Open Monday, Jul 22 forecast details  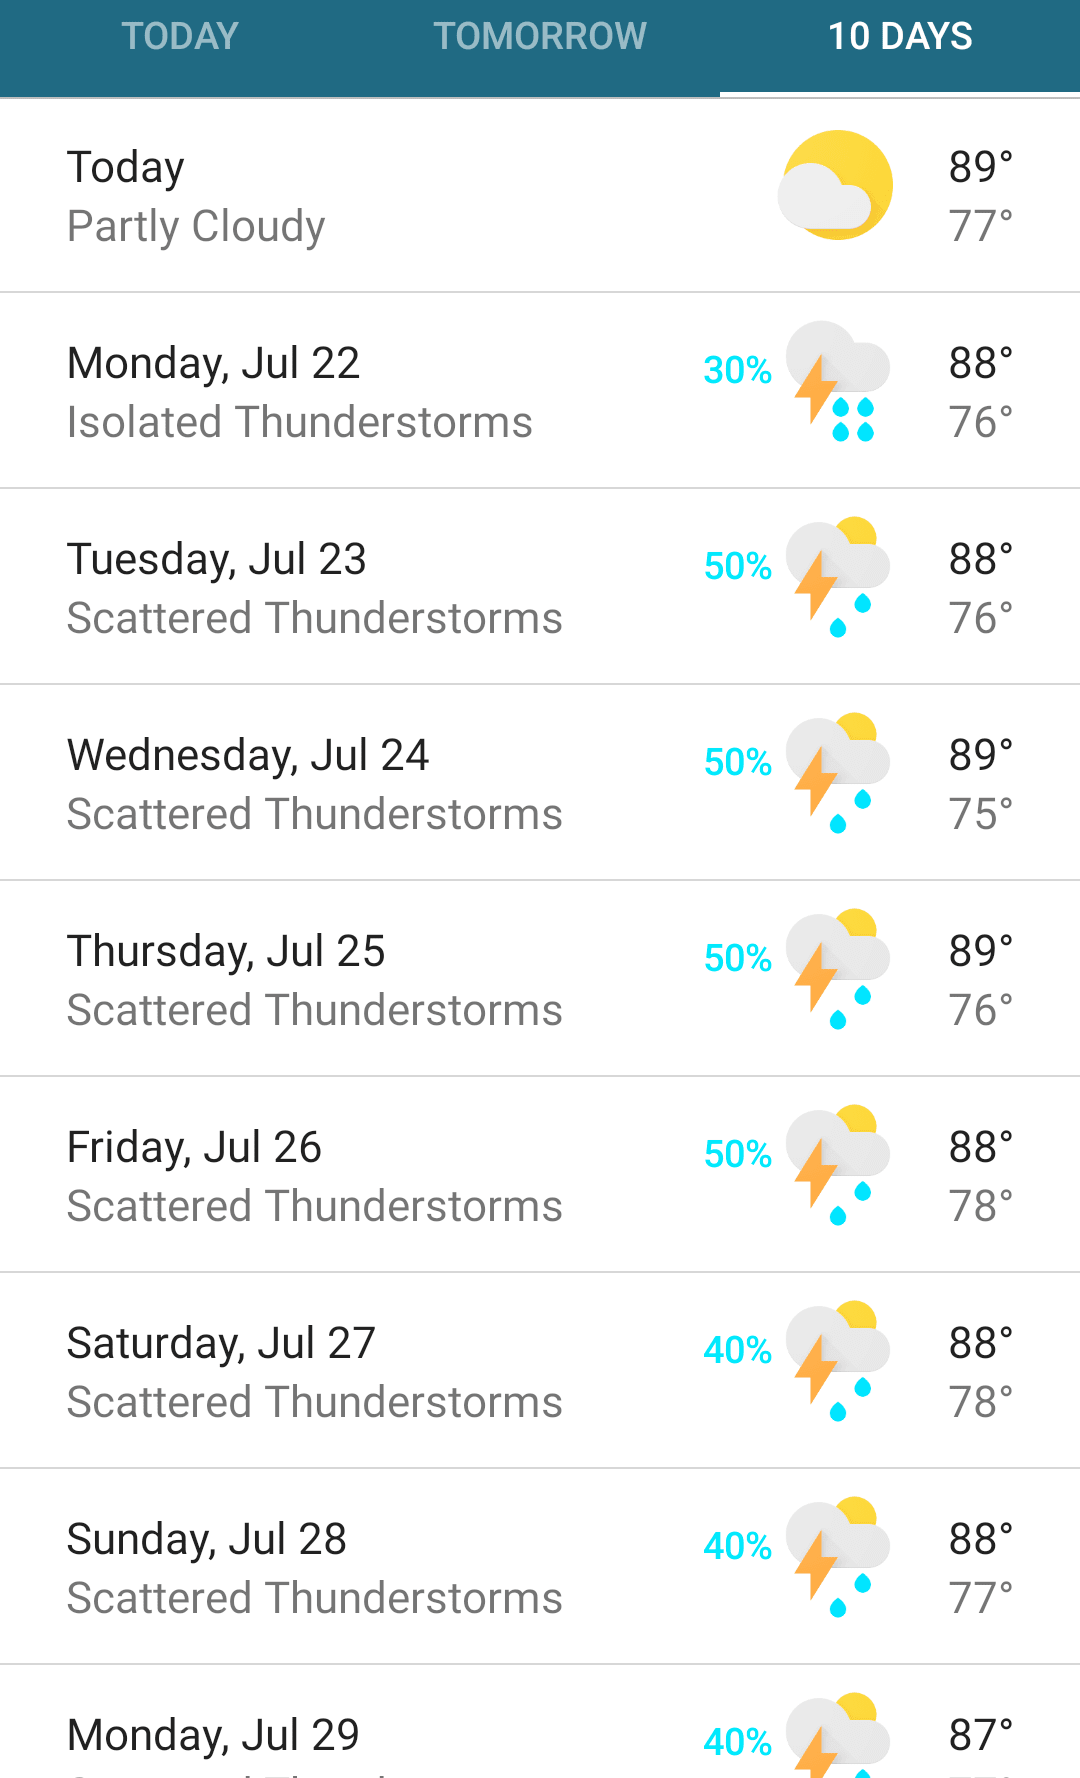[x=300, y=391]
